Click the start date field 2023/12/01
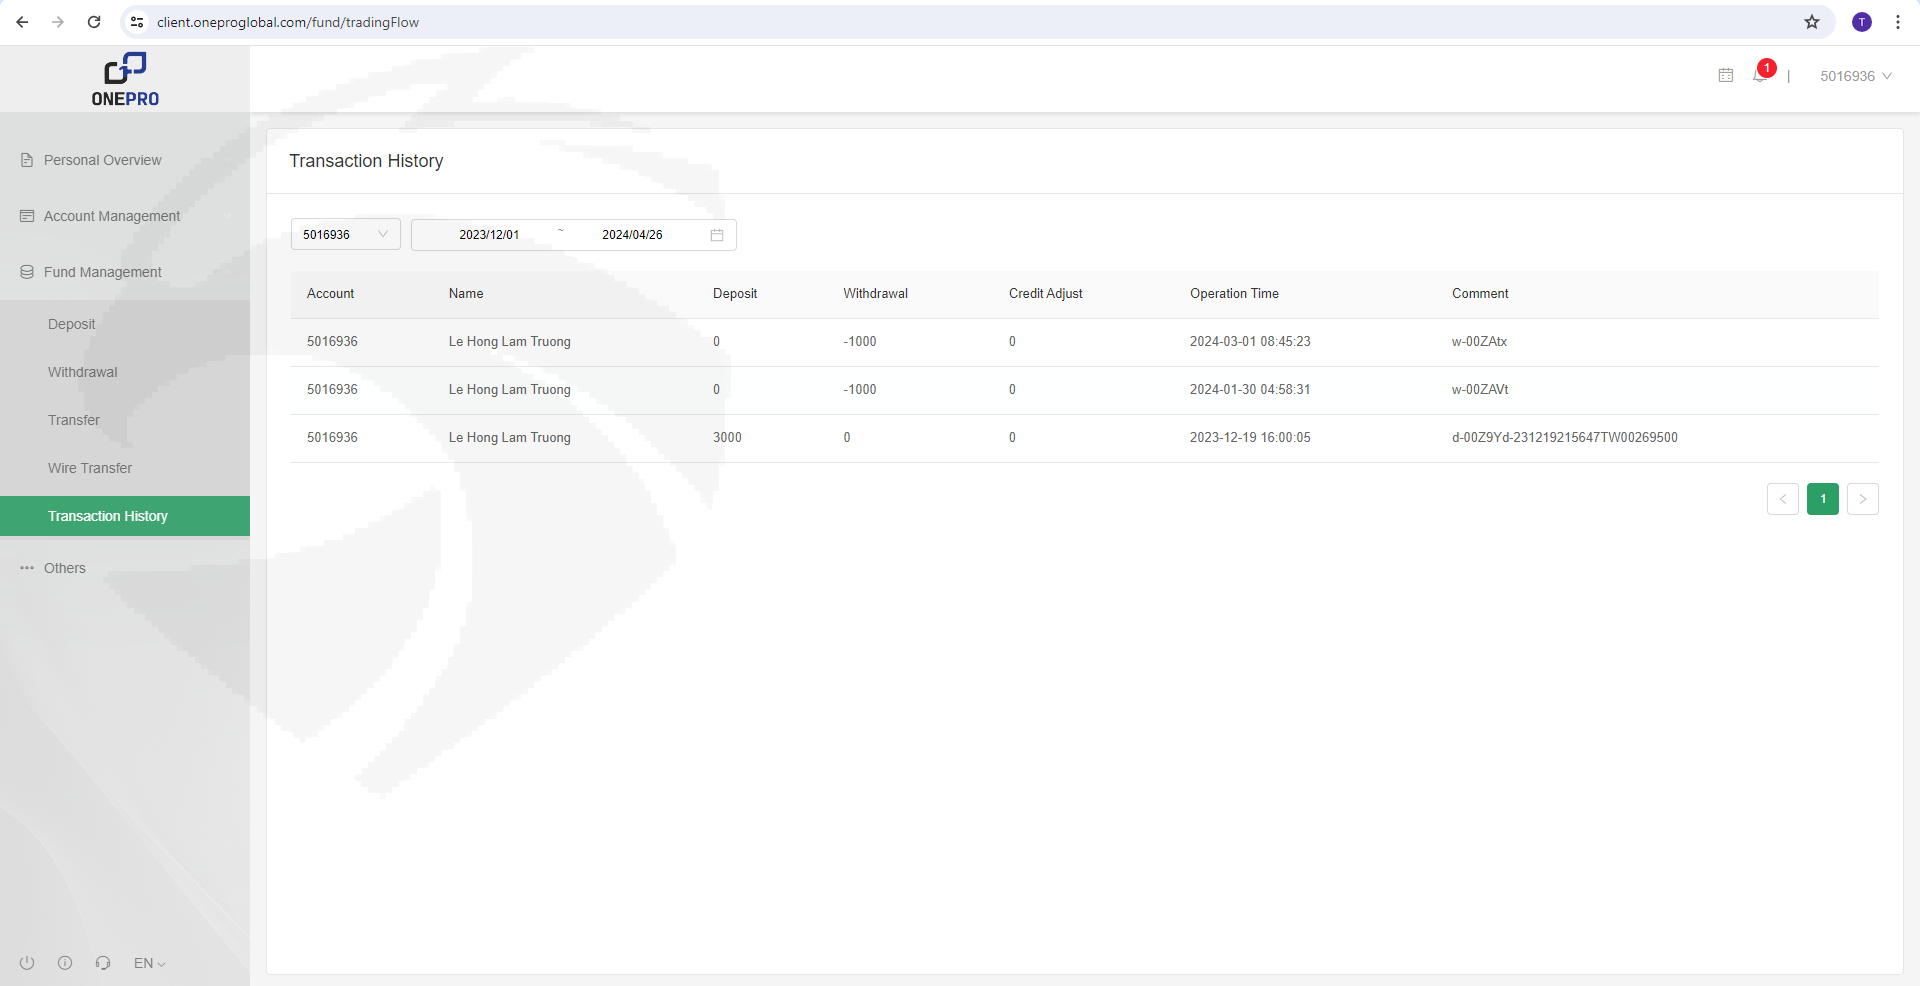 [489, 235]
